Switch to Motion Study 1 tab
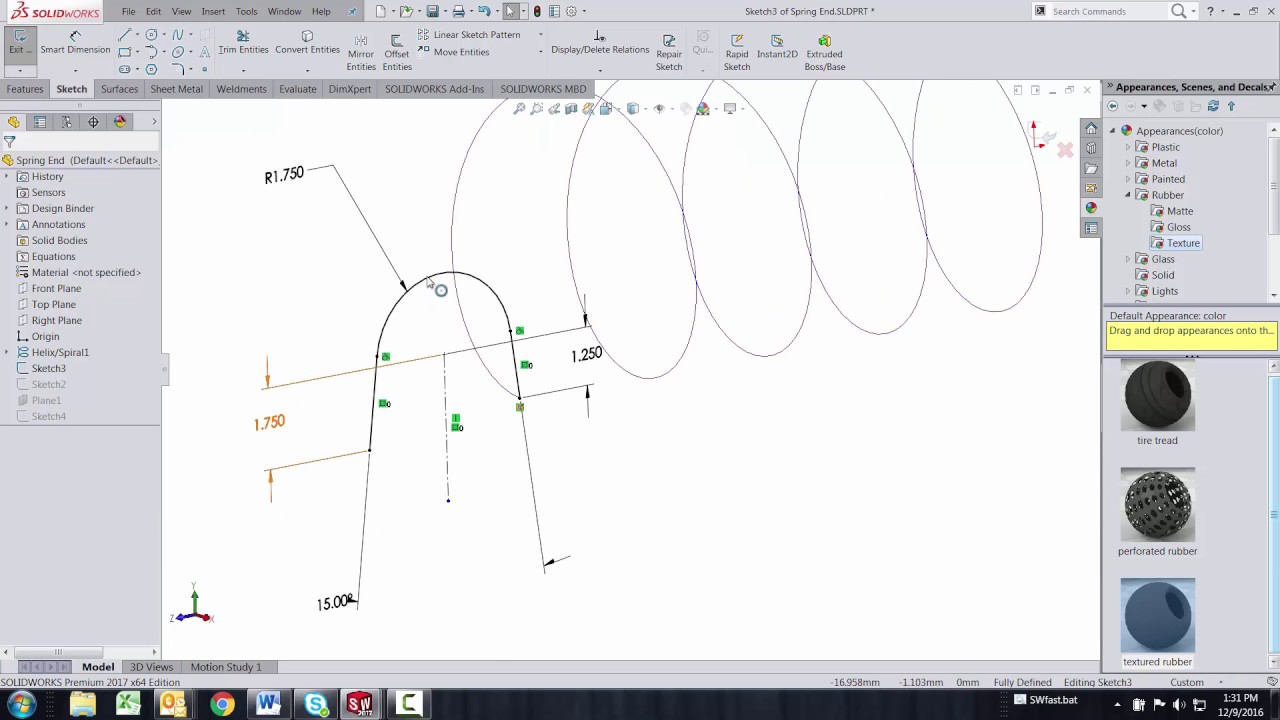Screen dimensions: 1280x720 coord(226,667)
